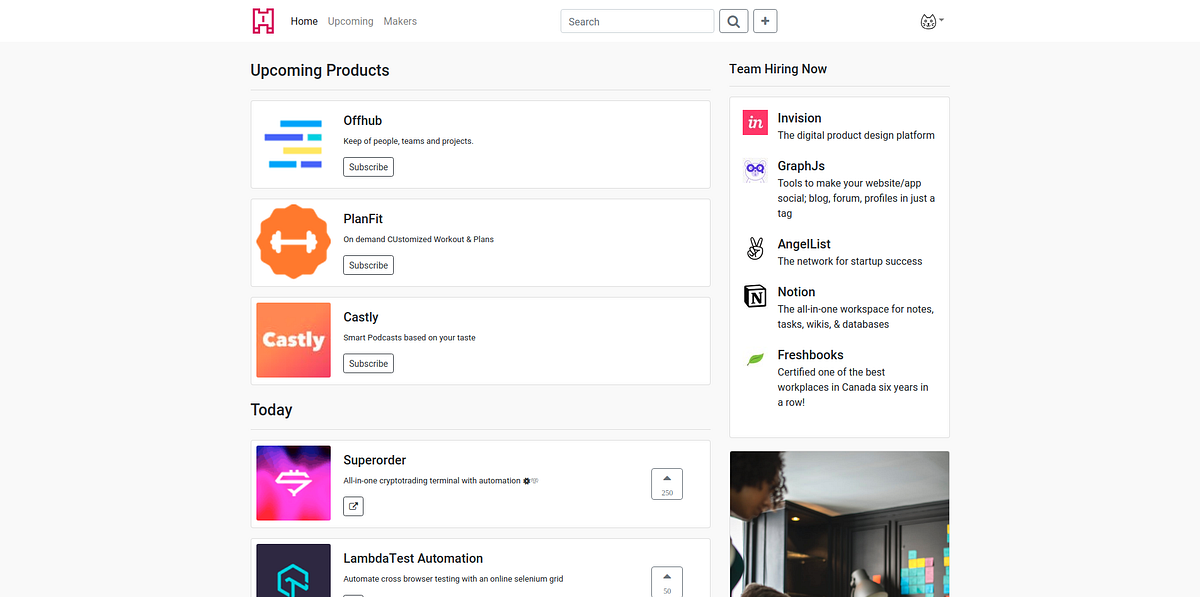This screenshot has width=1200, height=597.
Task: Upvote LambdaTest Automation
Action: tap(667, 581)
